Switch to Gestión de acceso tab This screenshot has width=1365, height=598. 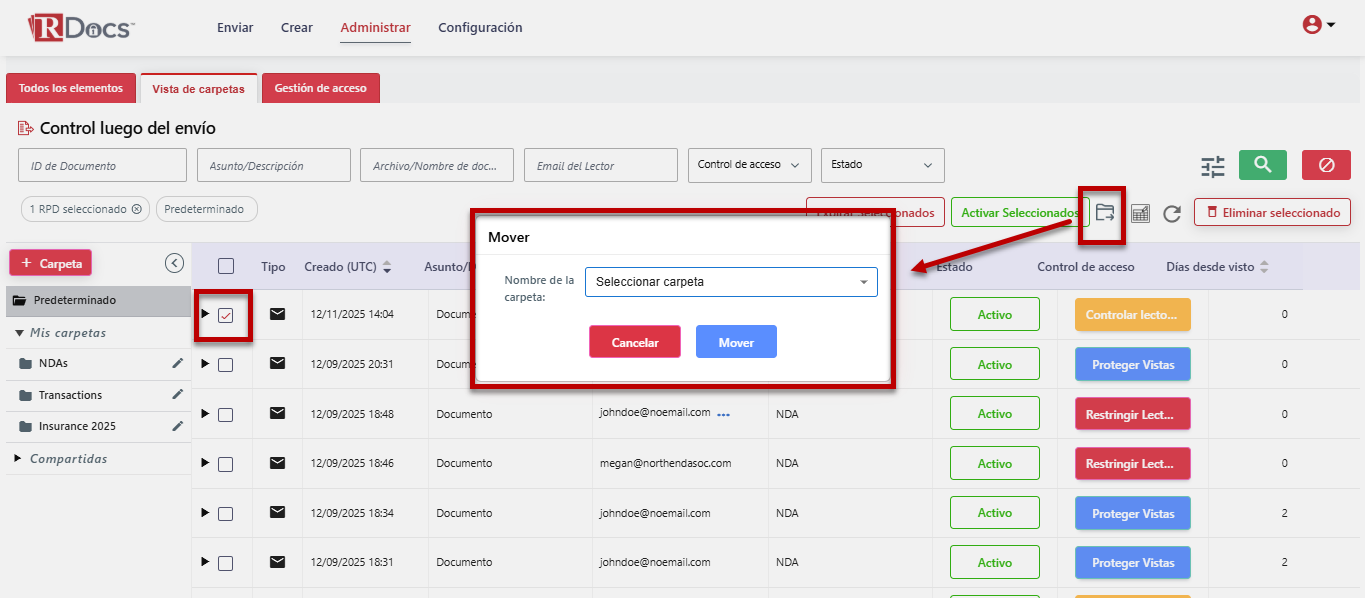pyautogui.click(x=320, y=88)
